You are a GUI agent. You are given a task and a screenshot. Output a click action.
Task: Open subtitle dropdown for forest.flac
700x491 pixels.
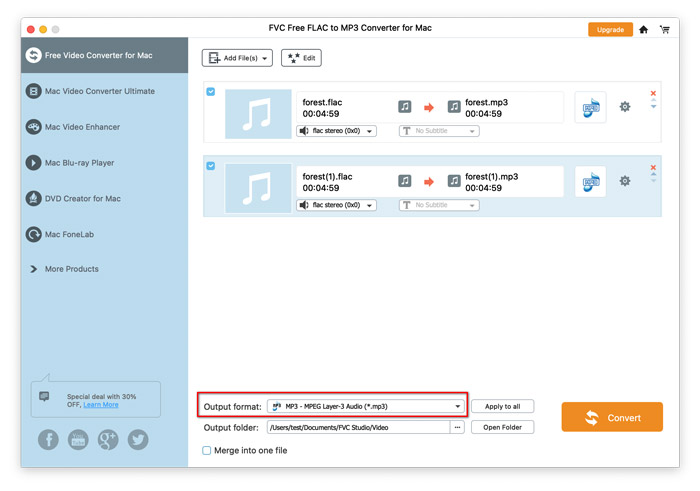tap(439, 131)
